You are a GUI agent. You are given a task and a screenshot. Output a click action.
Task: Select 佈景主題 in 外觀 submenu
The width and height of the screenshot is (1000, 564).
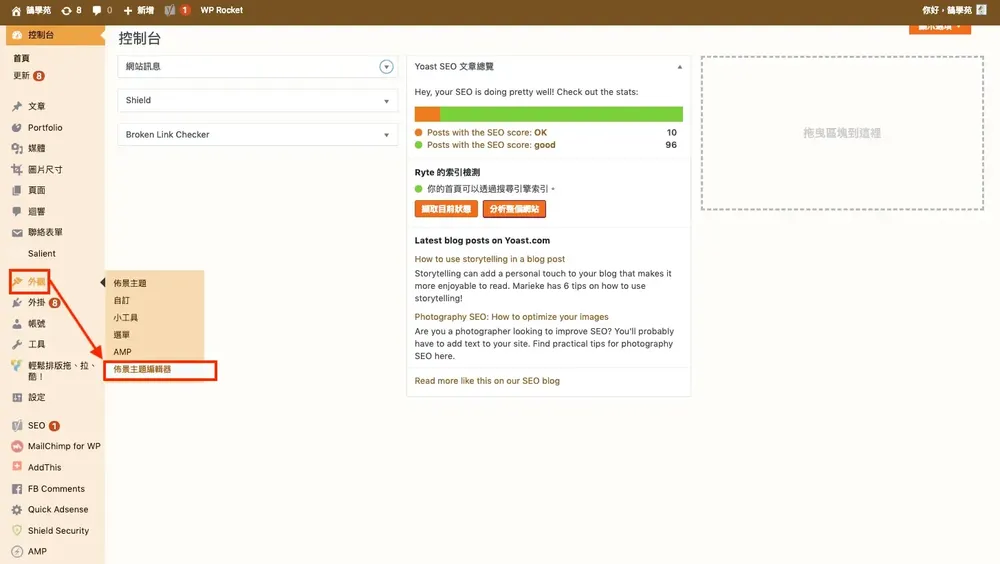pos(130,283)
